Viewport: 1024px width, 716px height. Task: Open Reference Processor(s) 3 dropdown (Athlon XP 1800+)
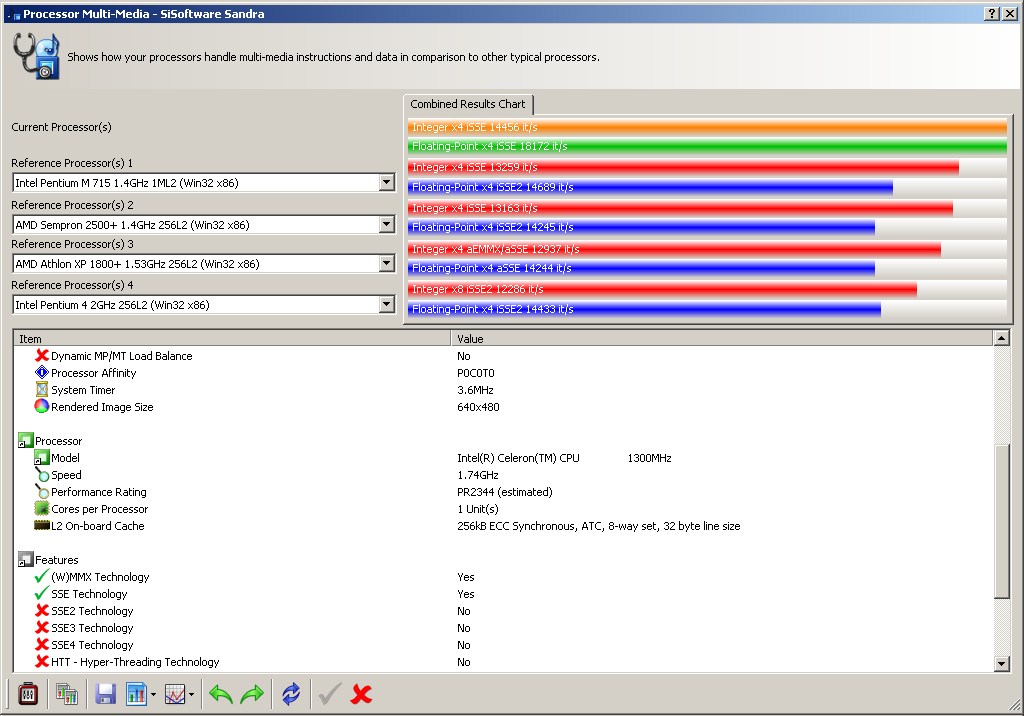(x=387, y=264)
